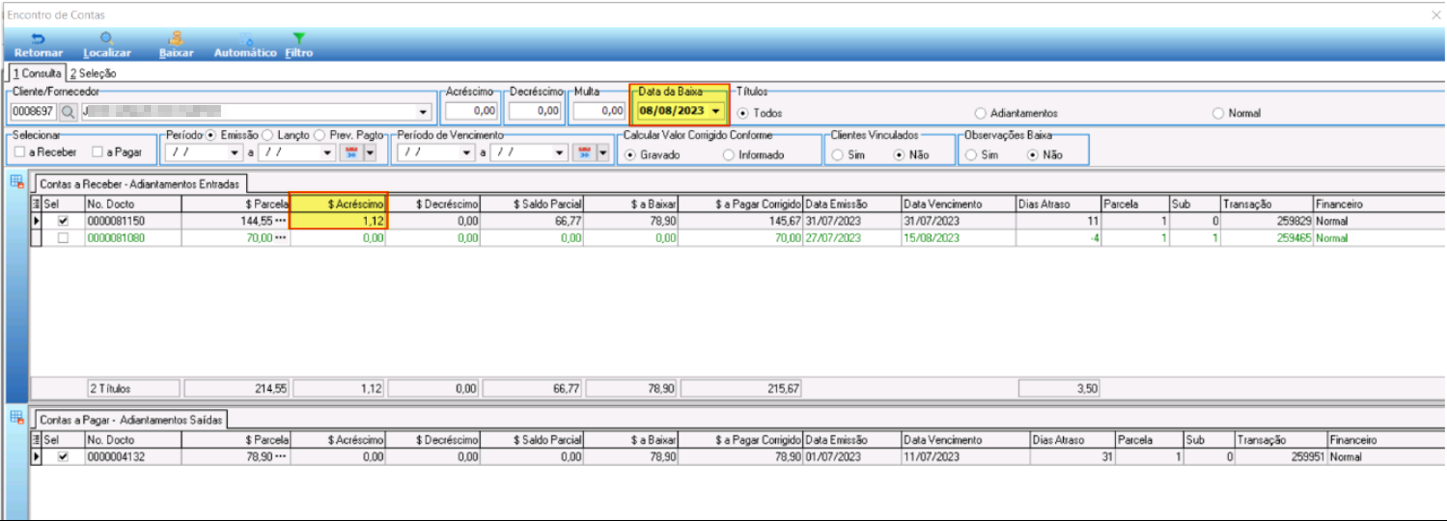Image resolution: width=1447 pixels, height=521 pixels.
Task: Expand the Data da Baixa date dropdown
Action: coord(716,112)
